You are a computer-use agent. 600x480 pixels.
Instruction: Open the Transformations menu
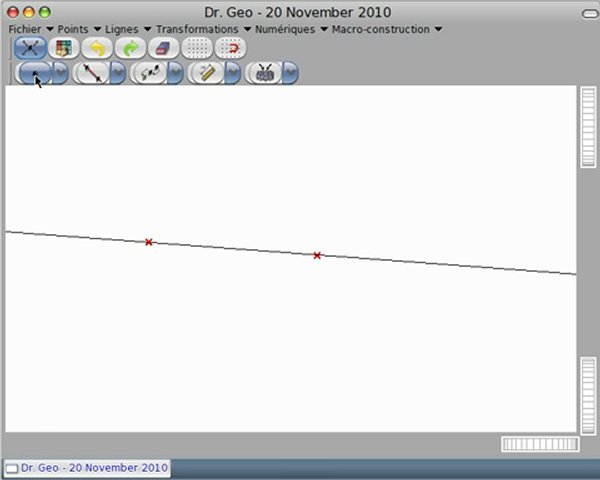click(203, 29)
